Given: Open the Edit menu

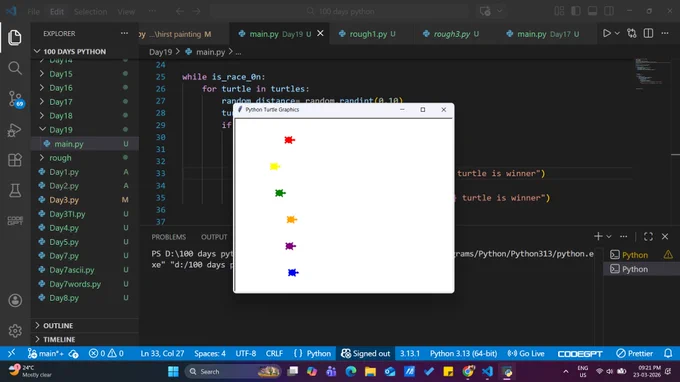Looking at the screenshot, I should [x=57, y=12].
